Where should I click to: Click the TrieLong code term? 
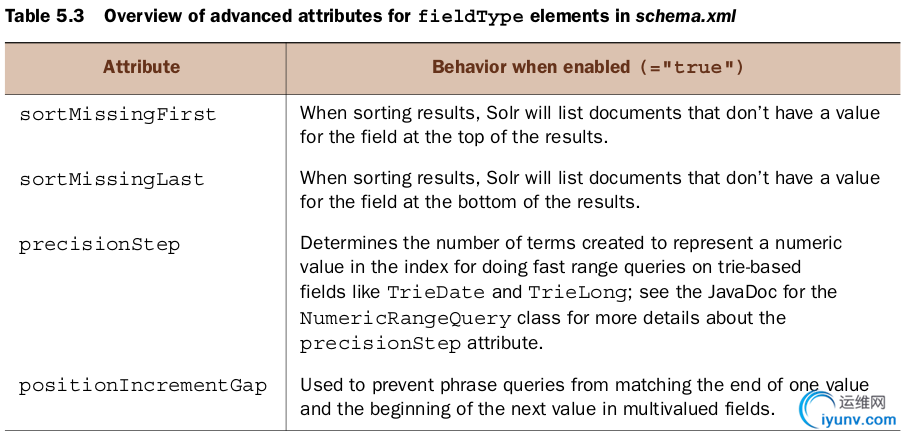578,292
